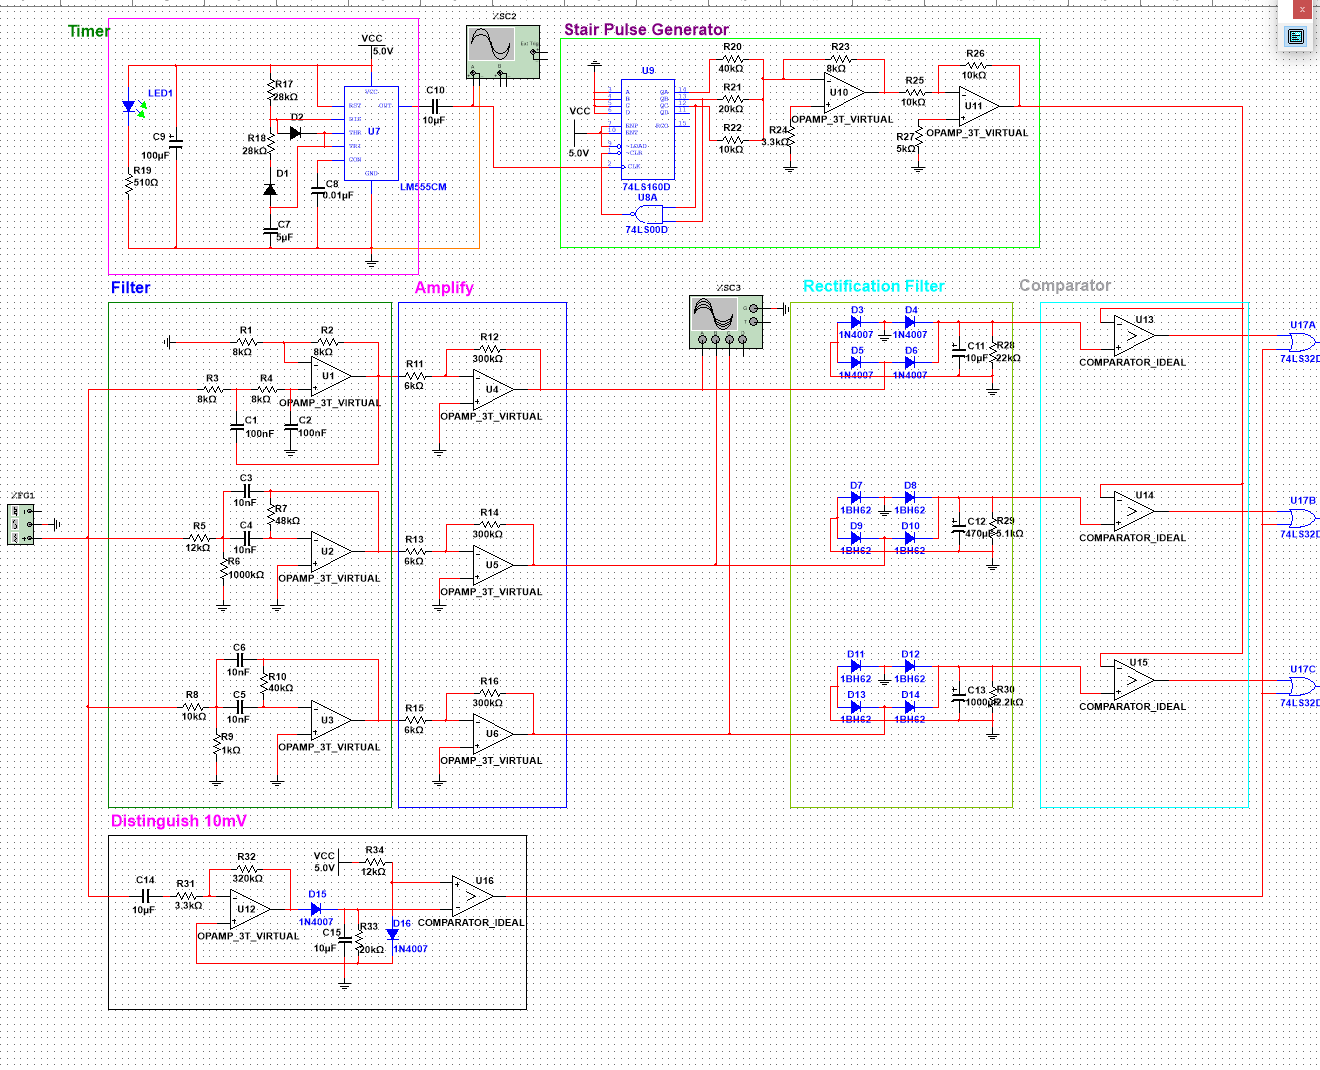Click the "74LS00D" part label
Viewport: 1320px width, 1070px height.
pos(647,230)
